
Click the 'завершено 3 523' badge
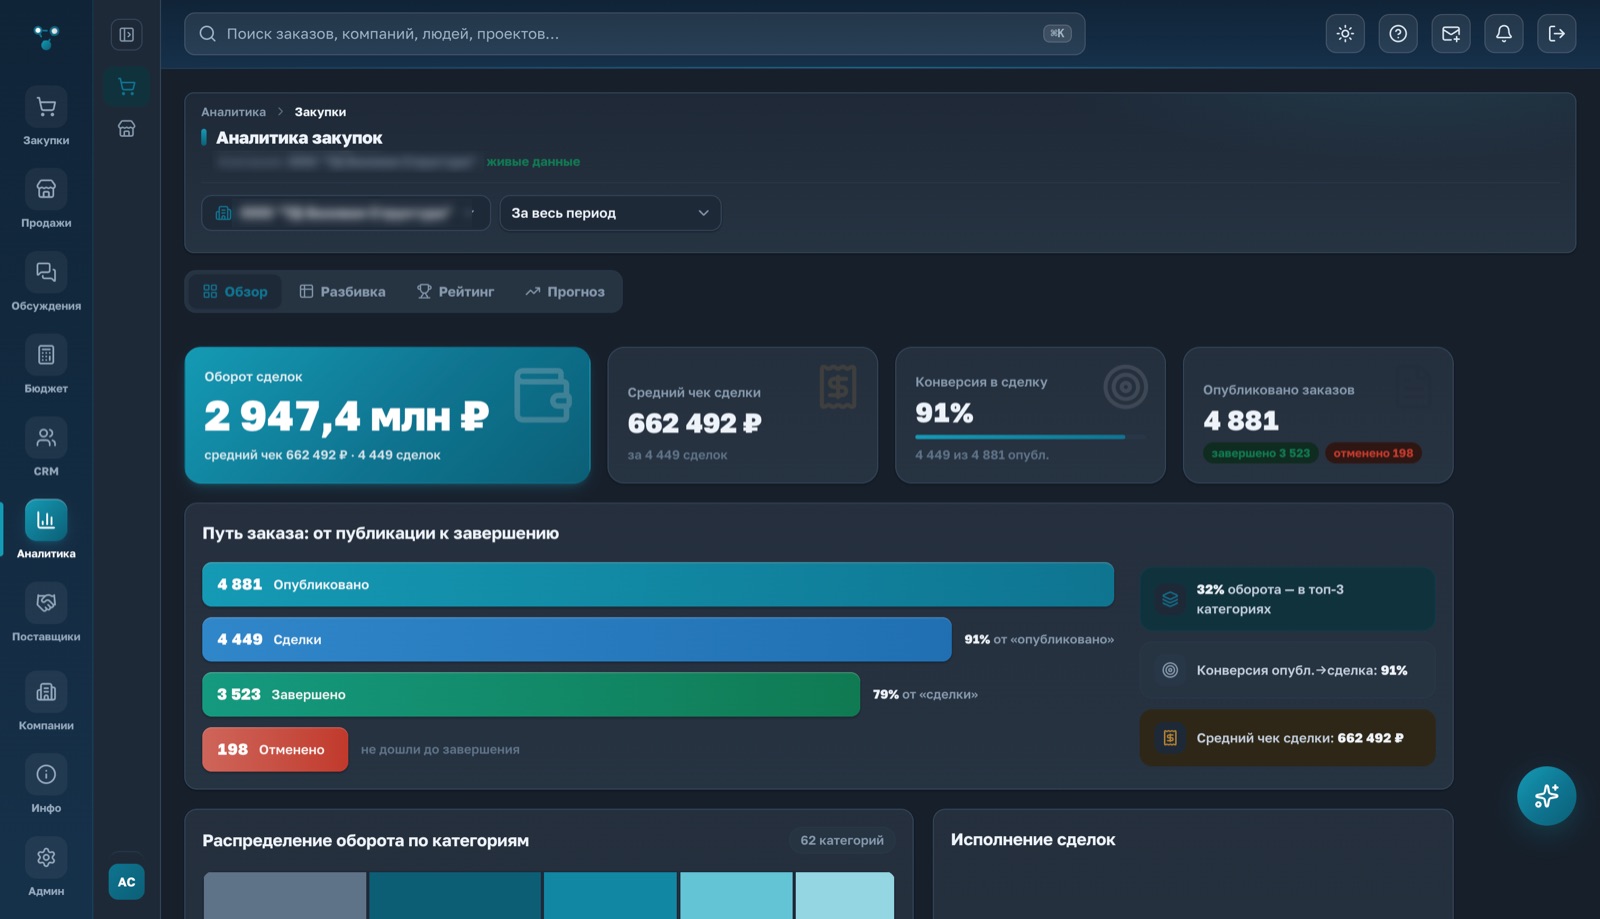point(1260,453)
